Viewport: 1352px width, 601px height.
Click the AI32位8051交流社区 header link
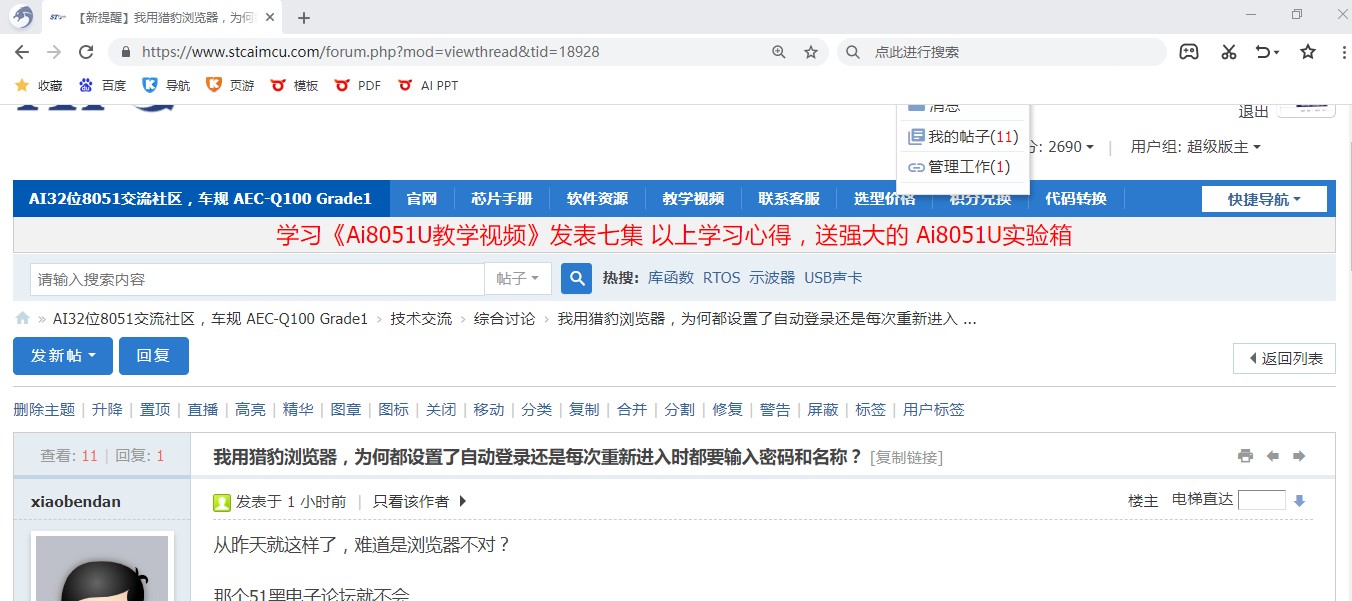pos(200,199)
